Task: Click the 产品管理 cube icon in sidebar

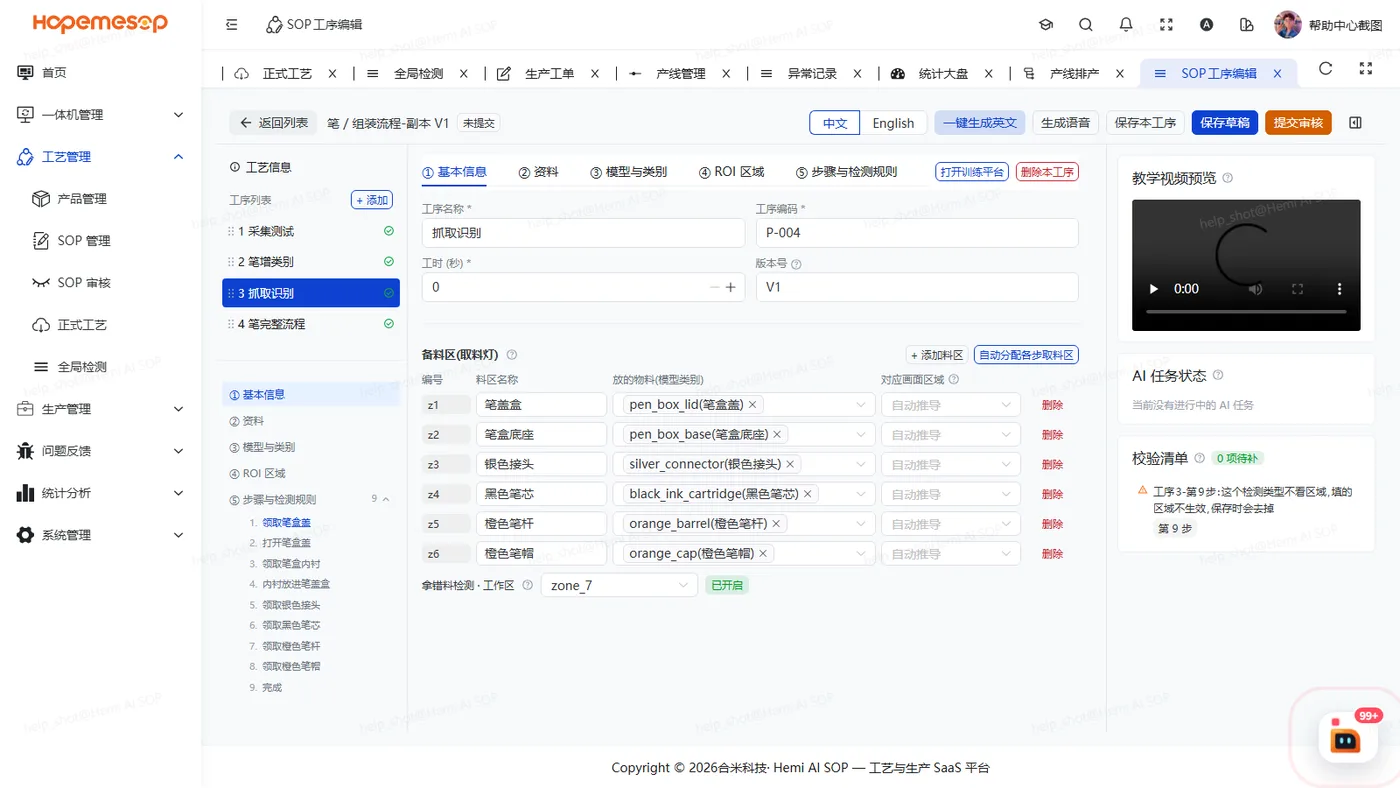Action: (41, 199)
